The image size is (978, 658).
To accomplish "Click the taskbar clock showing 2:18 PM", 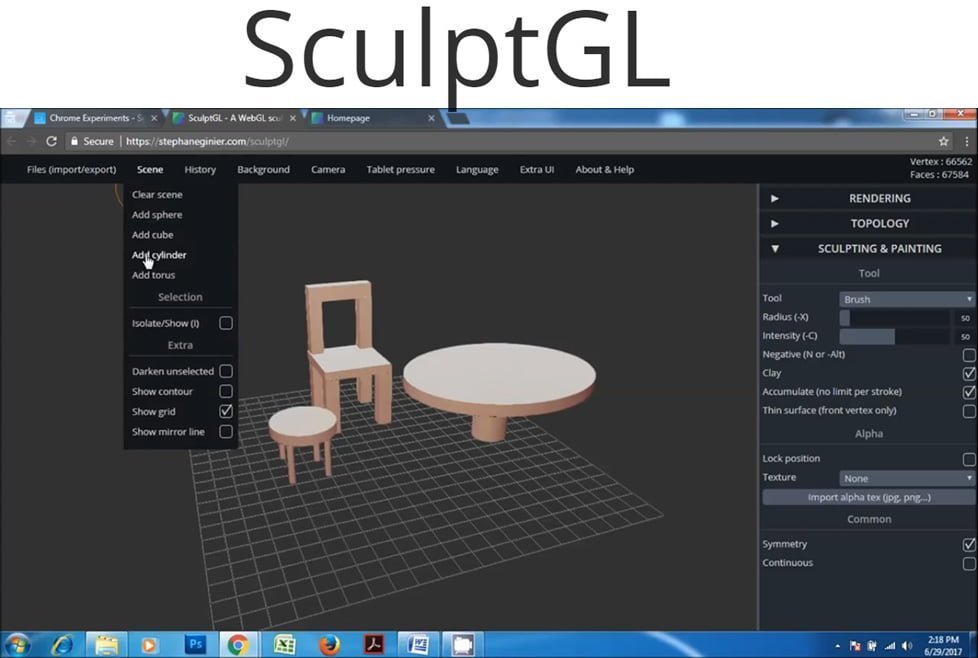I will click(942, 646).
